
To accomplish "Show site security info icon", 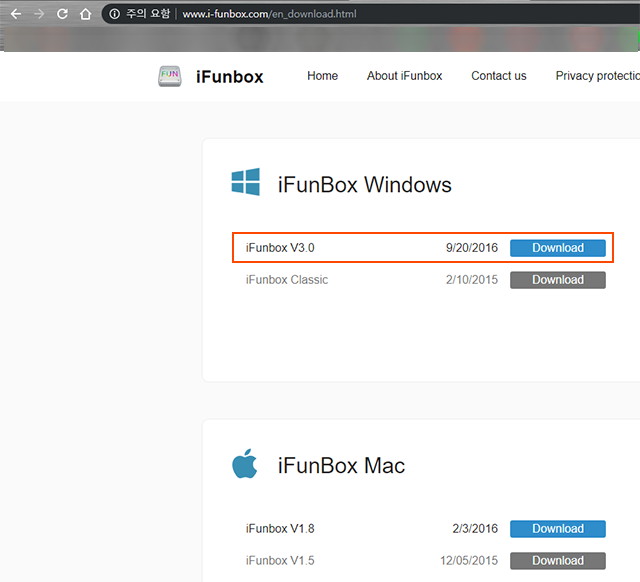I will point(115,14).
